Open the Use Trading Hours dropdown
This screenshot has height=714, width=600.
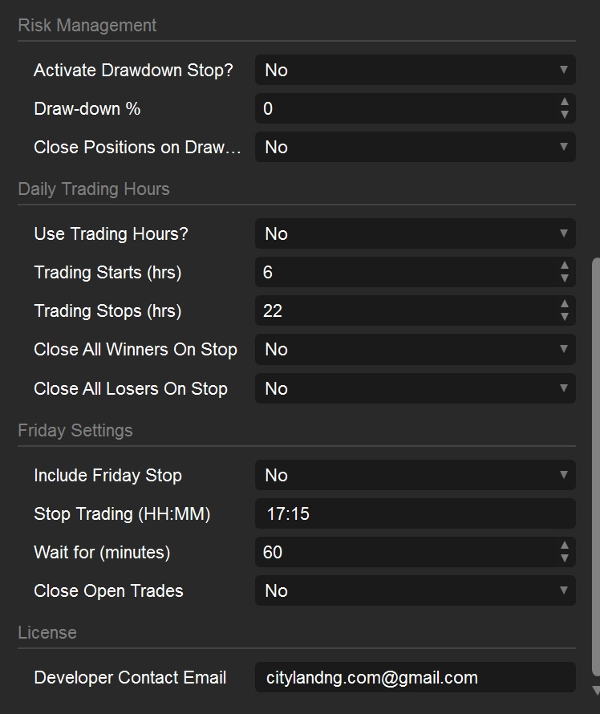coord(415,234)
